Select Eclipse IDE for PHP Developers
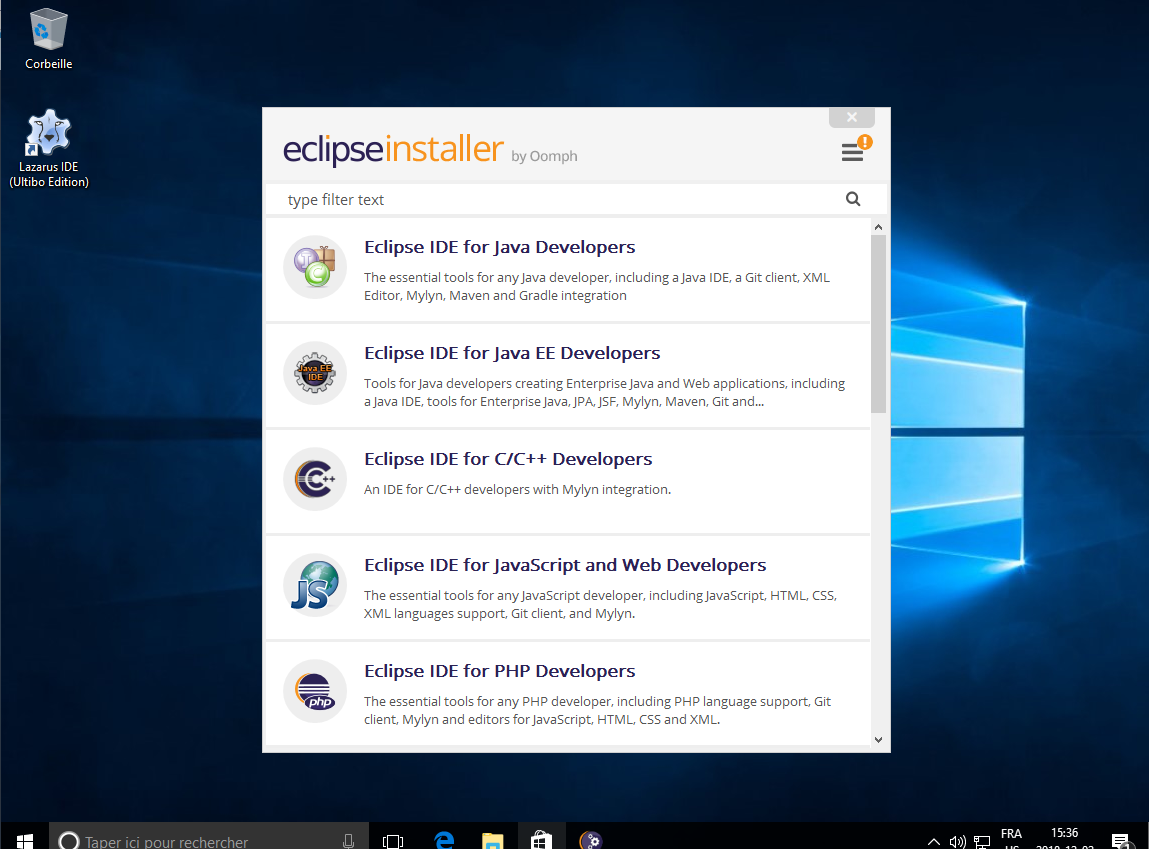 pyautogui.click(x=499, y=671)
